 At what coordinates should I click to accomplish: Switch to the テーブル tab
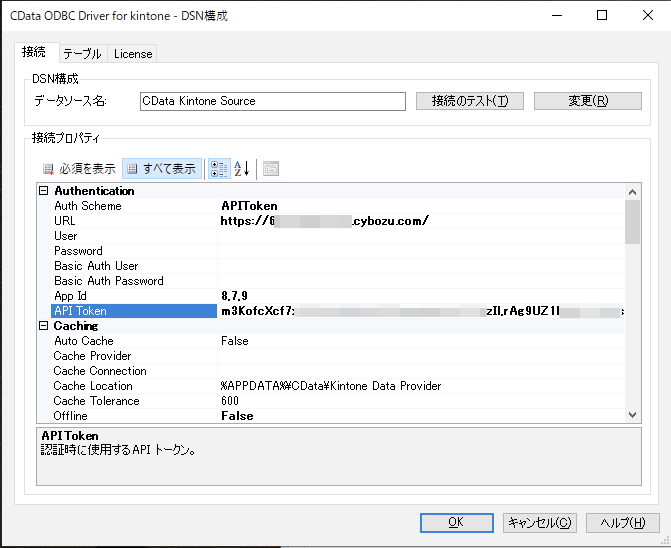point(83,54)
